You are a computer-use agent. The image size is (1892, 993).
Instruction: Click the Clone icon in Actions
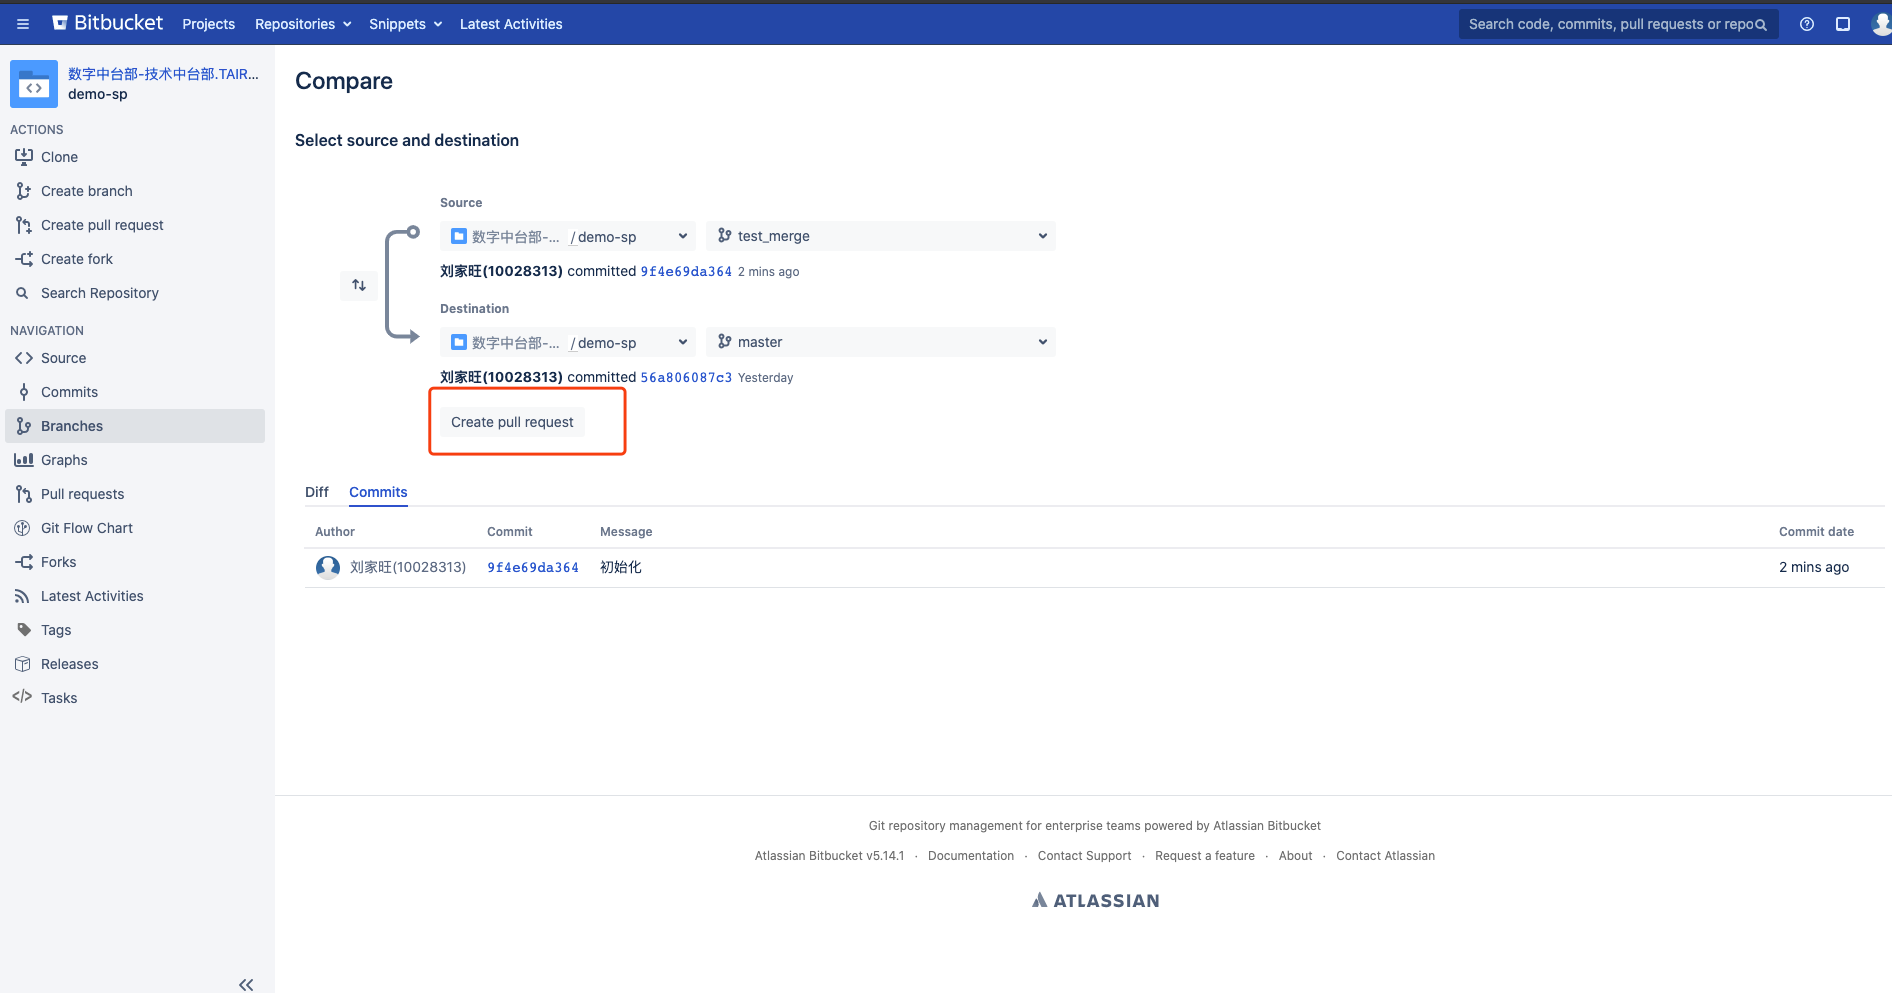(x=24, y=157)
